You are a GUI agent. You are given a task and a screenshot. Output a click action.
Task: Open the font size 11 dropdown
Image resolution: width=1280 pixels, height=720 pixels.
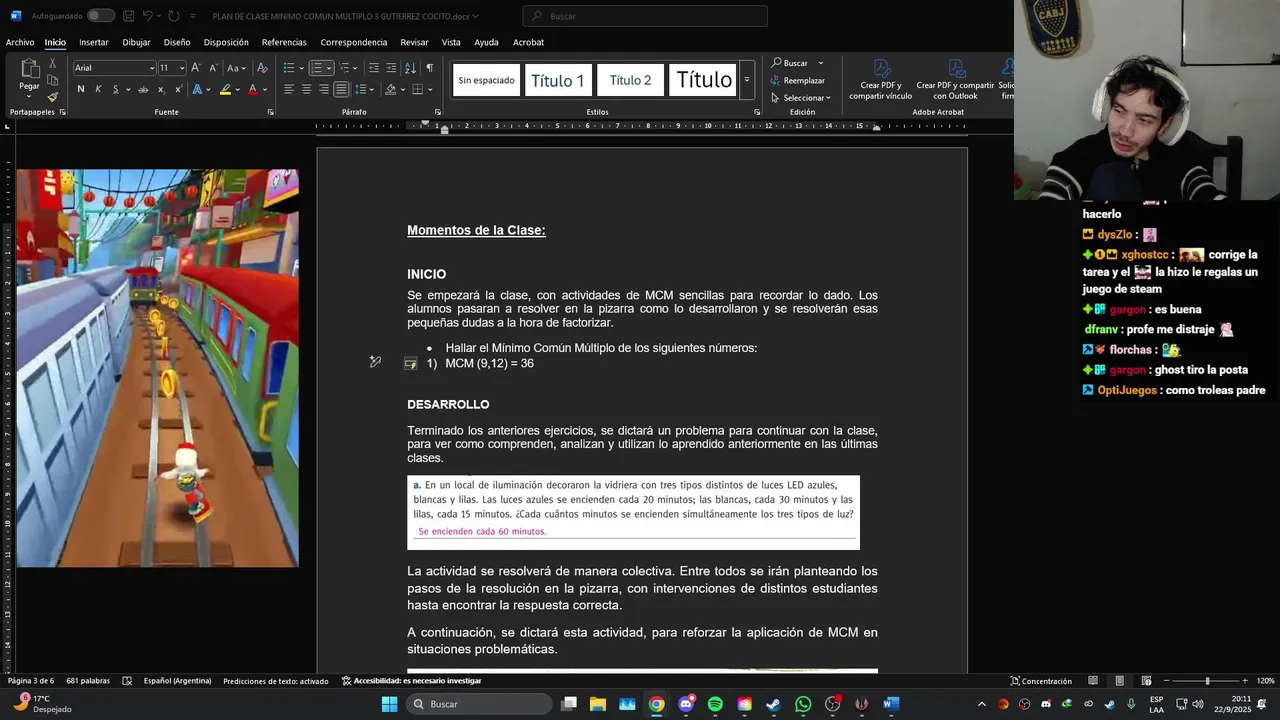tap(182, 68)
